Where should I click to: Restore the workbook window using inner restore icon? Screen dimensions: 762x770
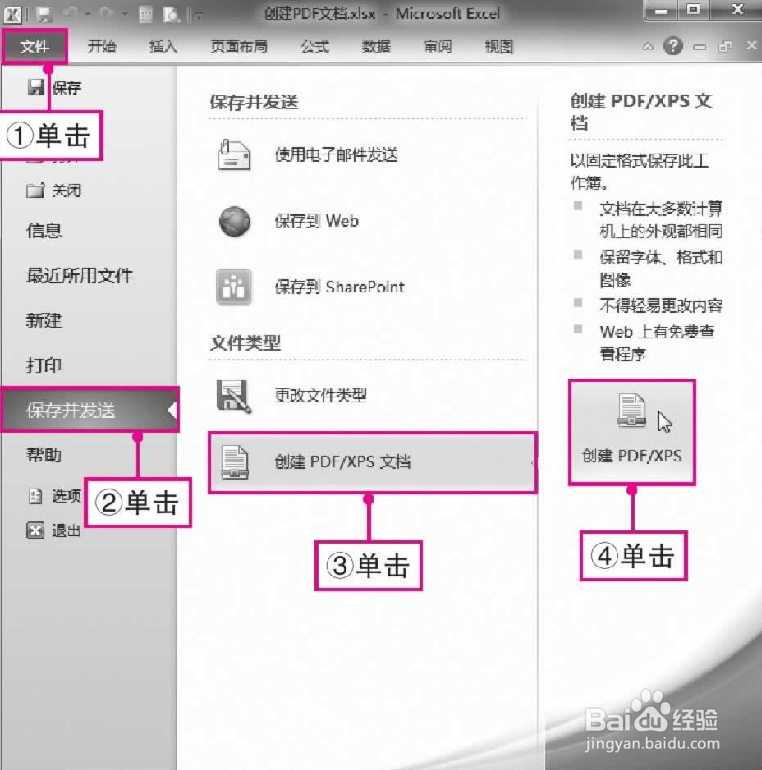[x=725, y=47]
